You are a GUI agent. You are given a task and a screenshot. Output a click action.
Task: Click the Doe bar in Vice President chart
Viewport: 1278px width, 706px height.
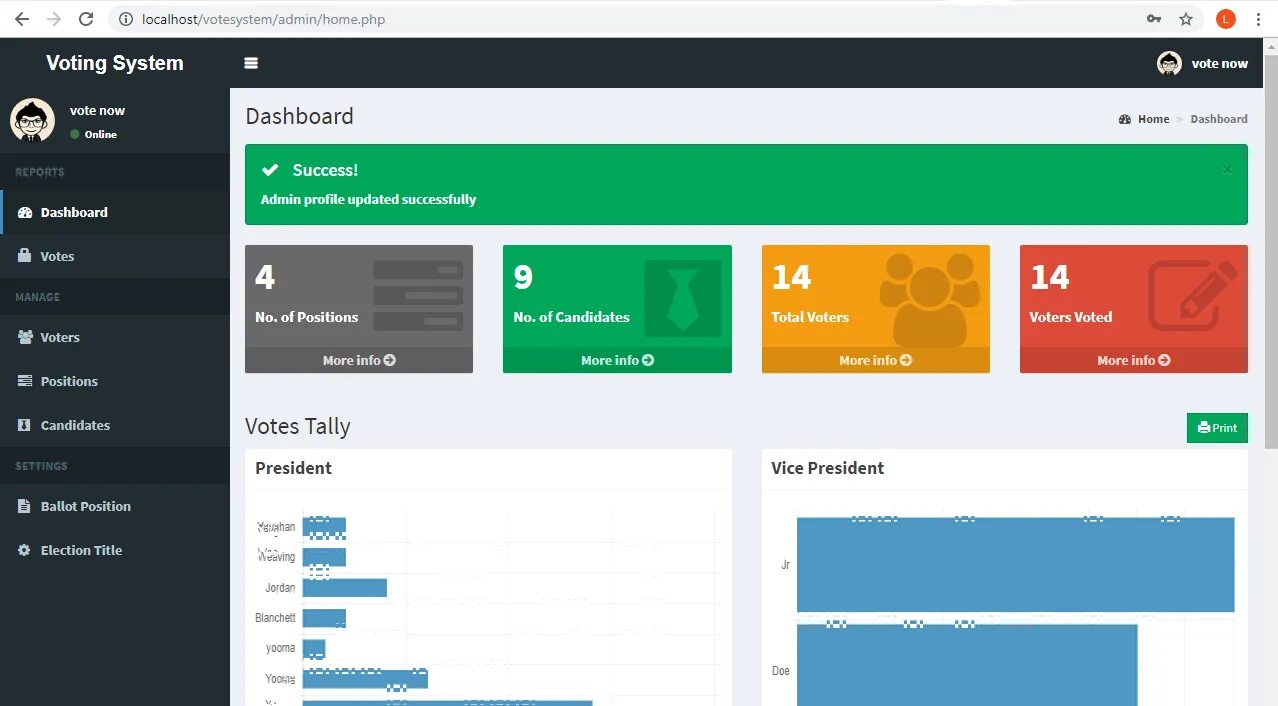pyautogui.click(x=967, y=665)
